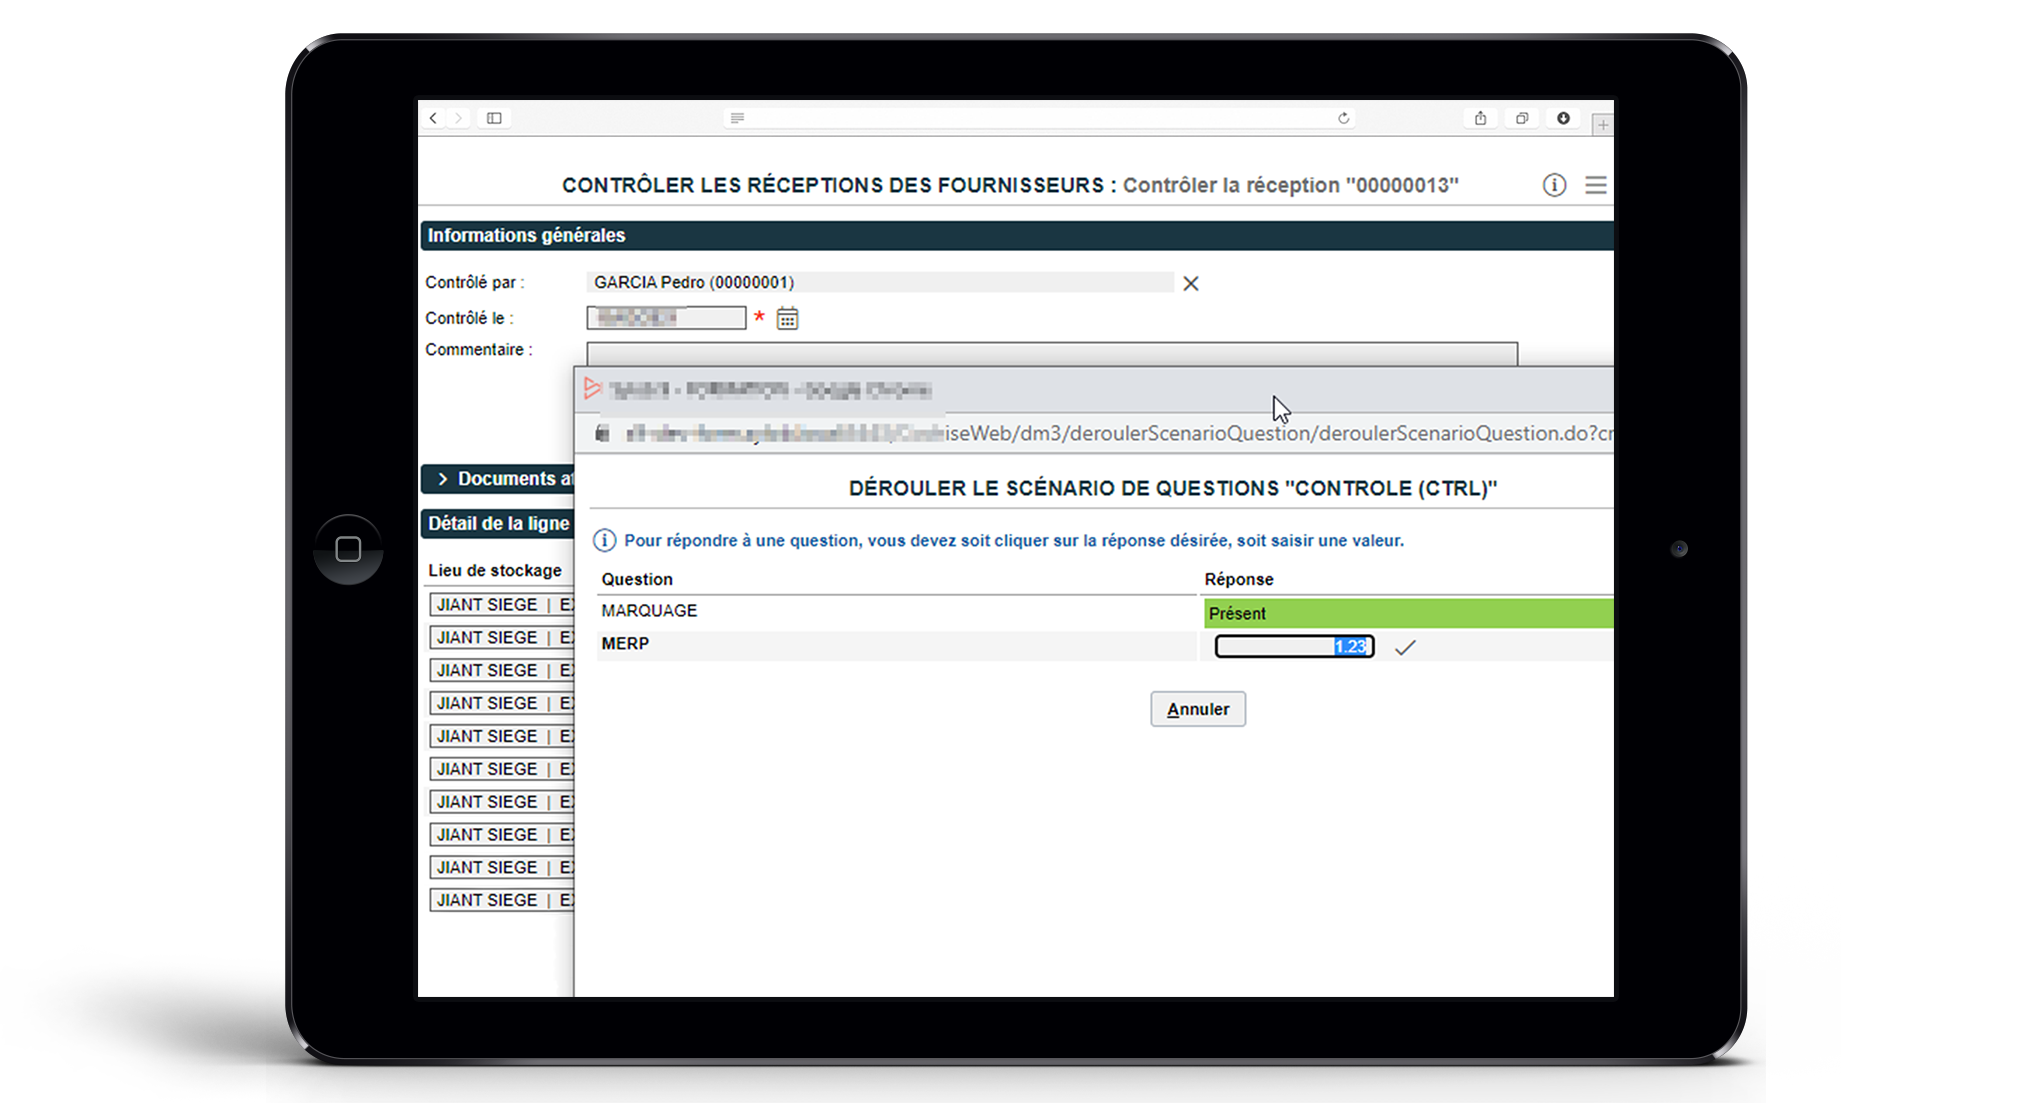Viewport: 2026px width, 1103px height.
Task: Click the padlock icon in popup address bar
Action: point(602,433)
